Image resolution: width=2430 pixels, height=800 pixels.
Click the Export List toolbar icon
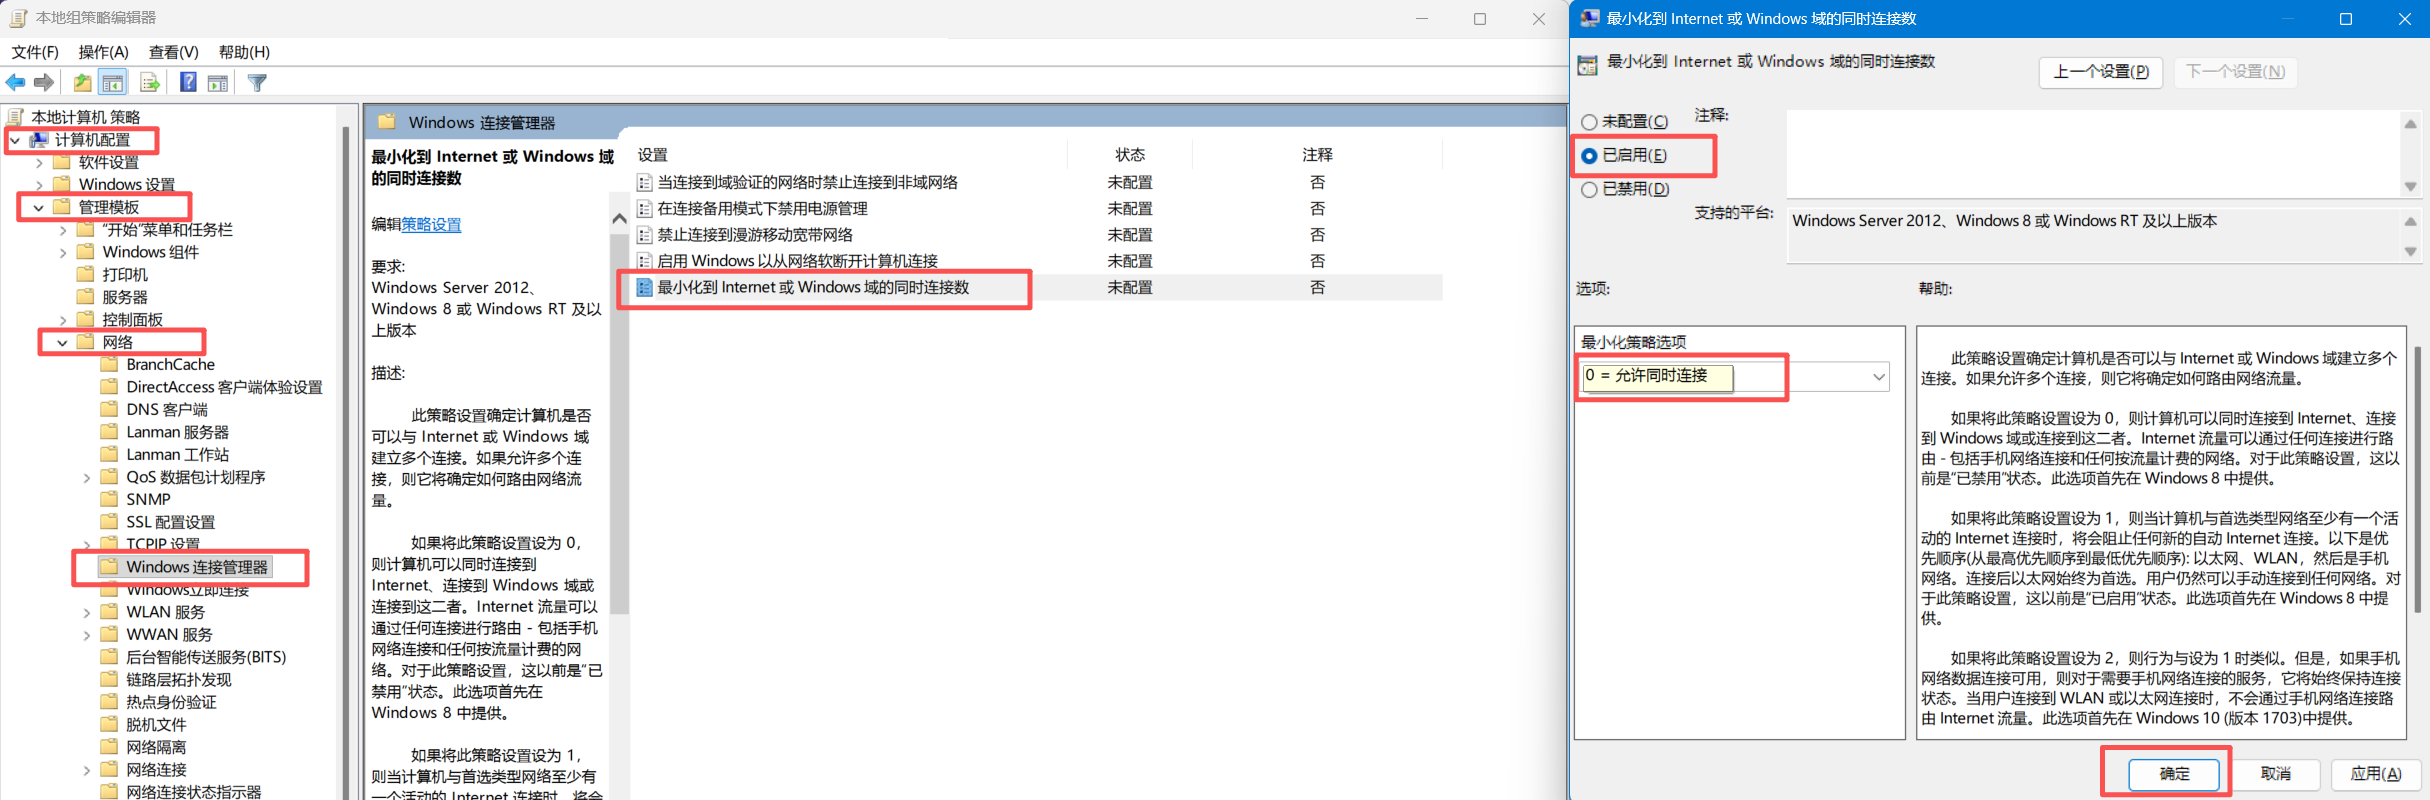tap(150, 83)
